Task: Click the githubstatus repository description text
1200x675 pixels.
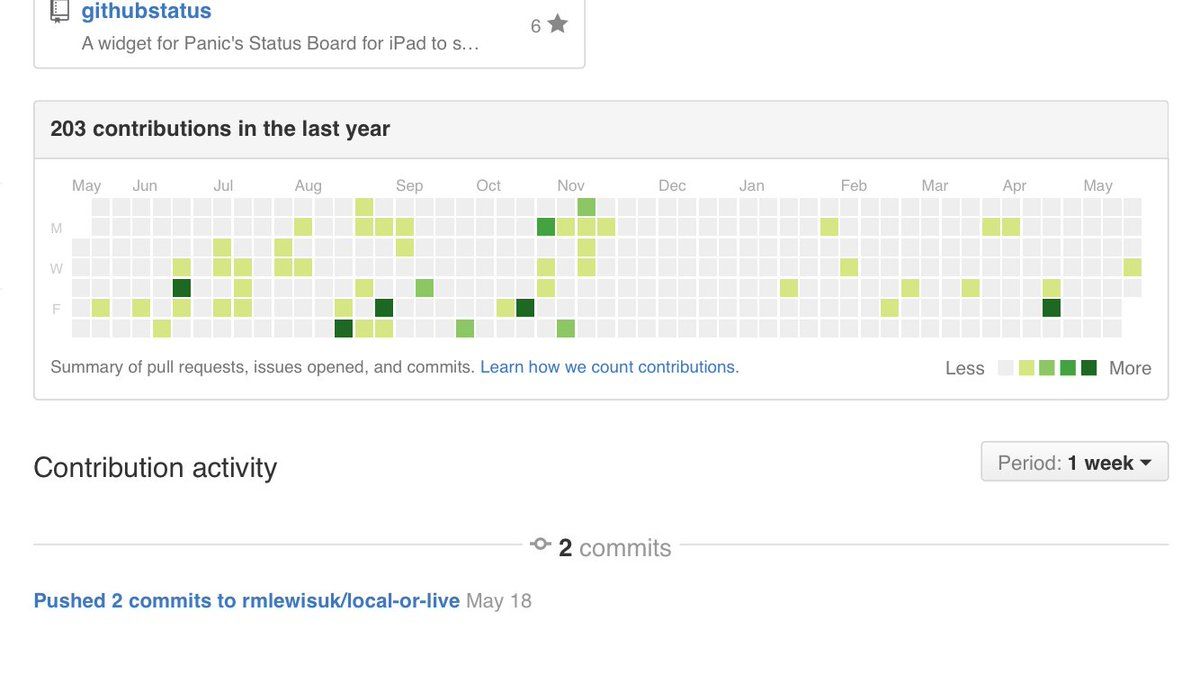Action: click(280, 44)
